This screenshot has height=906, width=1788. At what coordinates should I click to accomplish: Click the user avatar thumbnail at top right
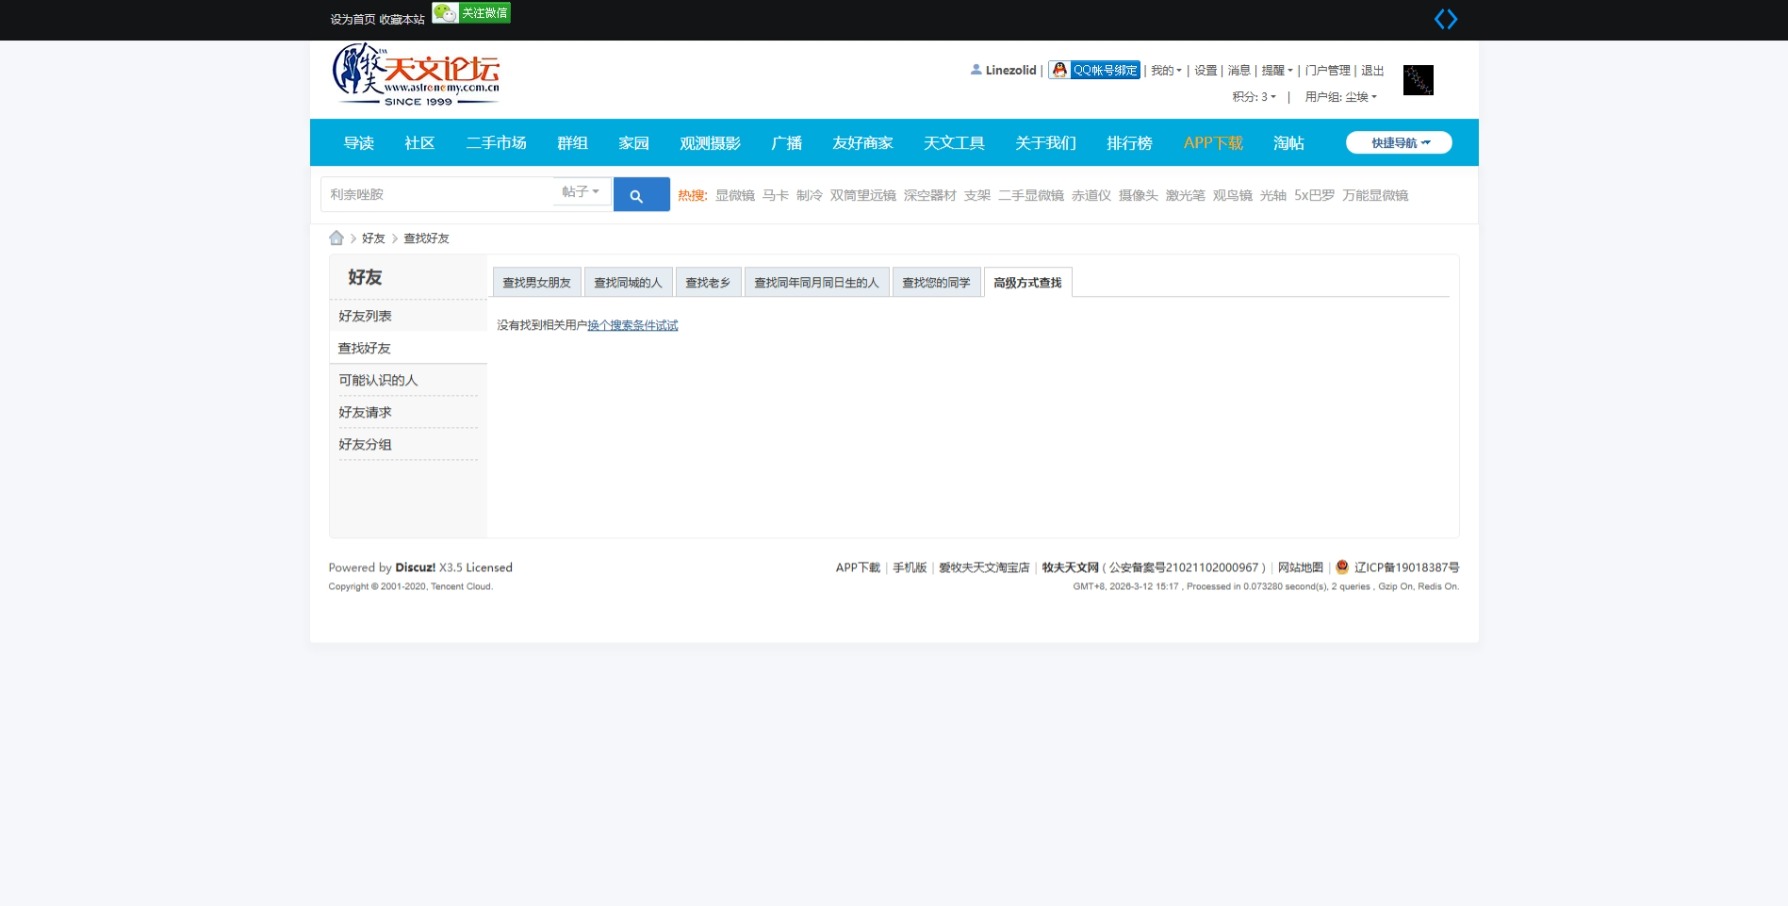[1417, 79]
